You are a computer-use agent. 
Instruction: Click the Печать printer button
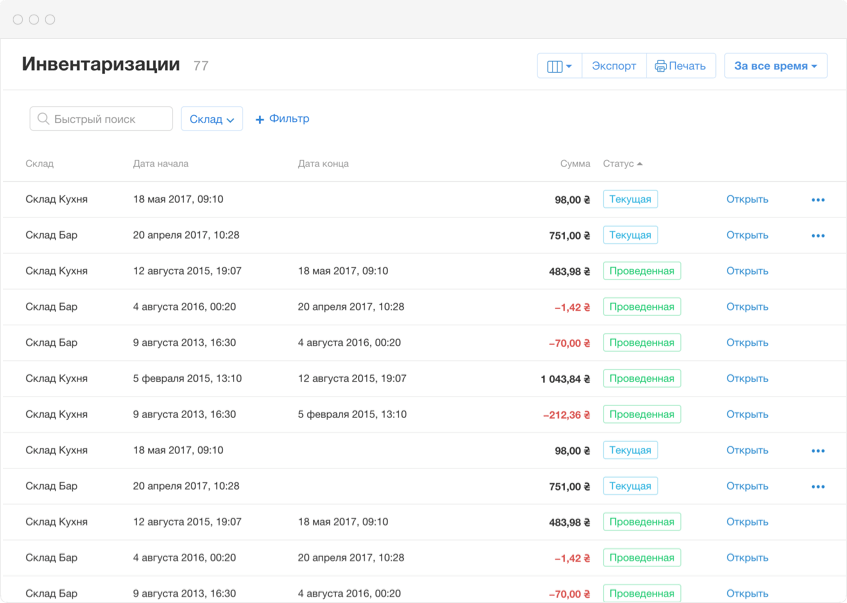[x=680, y=67]
